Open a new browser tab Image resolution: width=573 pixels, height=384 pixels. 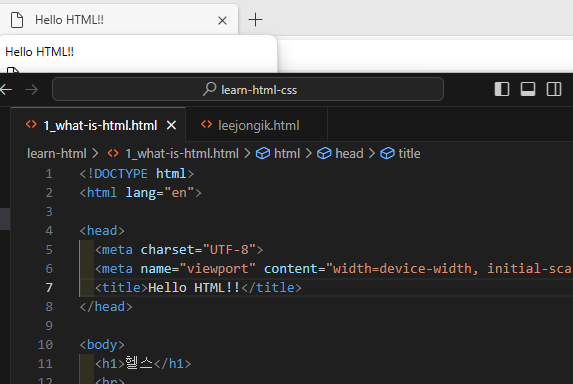coord(255,20)
